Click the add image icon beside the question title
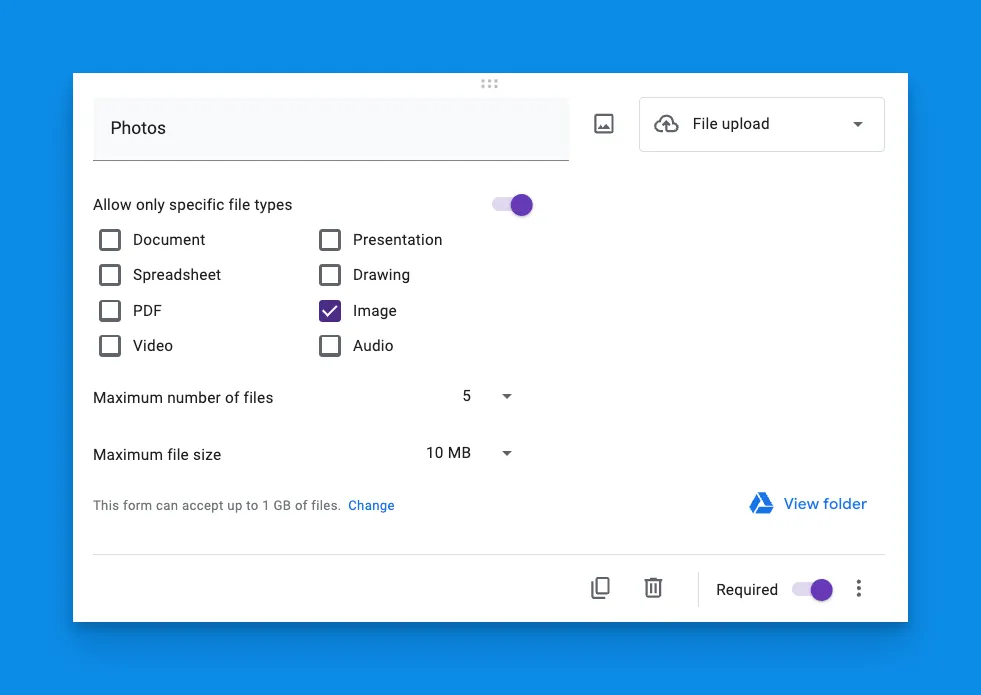The width and height of the screenshot is (981, 695). click(604, 124)
